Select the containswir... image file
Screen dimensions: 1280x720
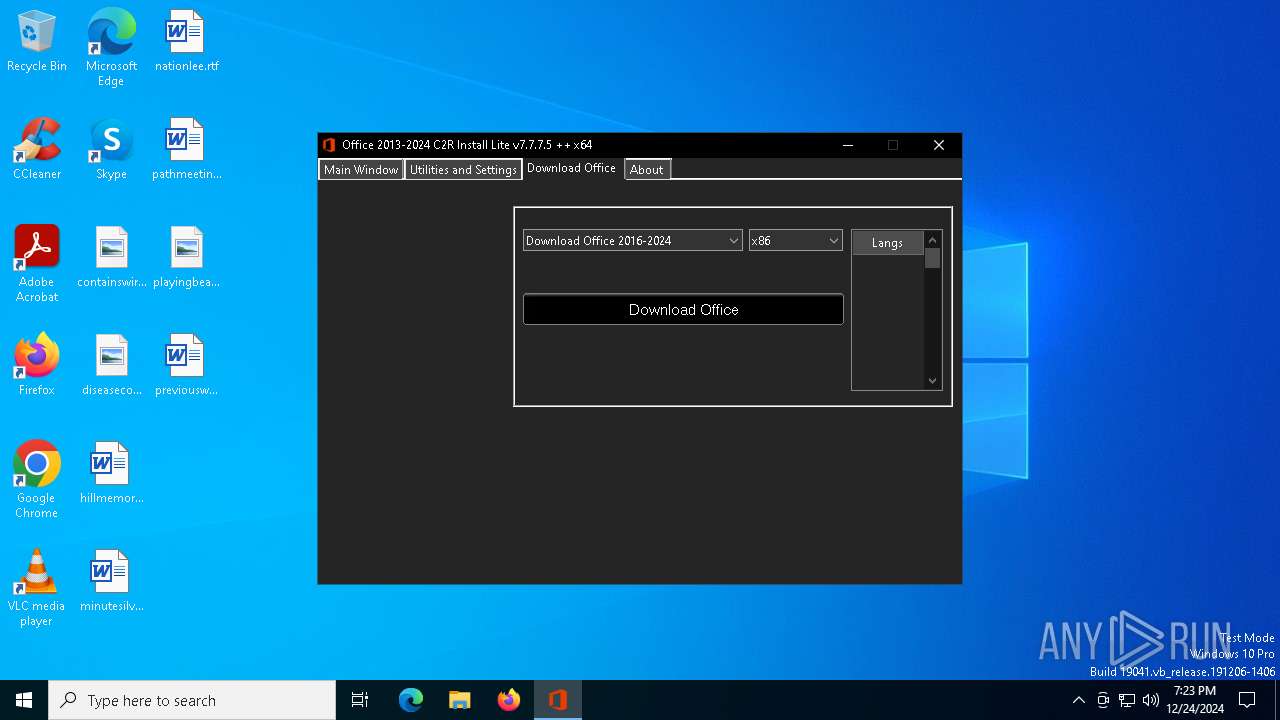pos(111,257)
